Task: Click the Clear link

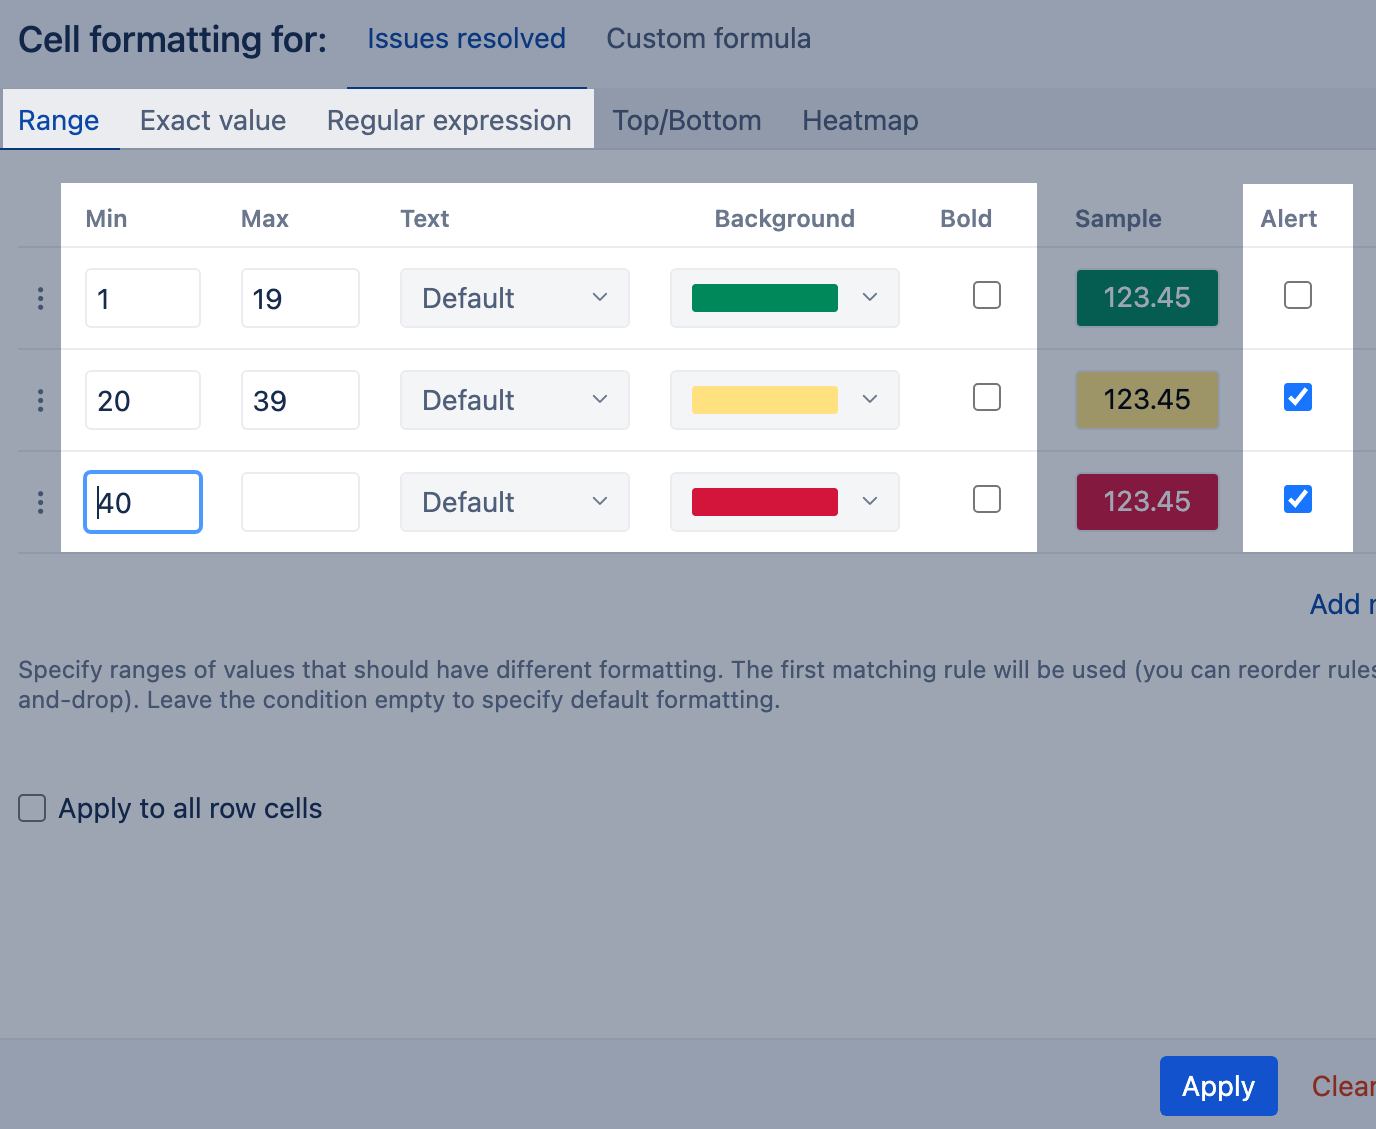Action: click(x=1345, y=1086)
